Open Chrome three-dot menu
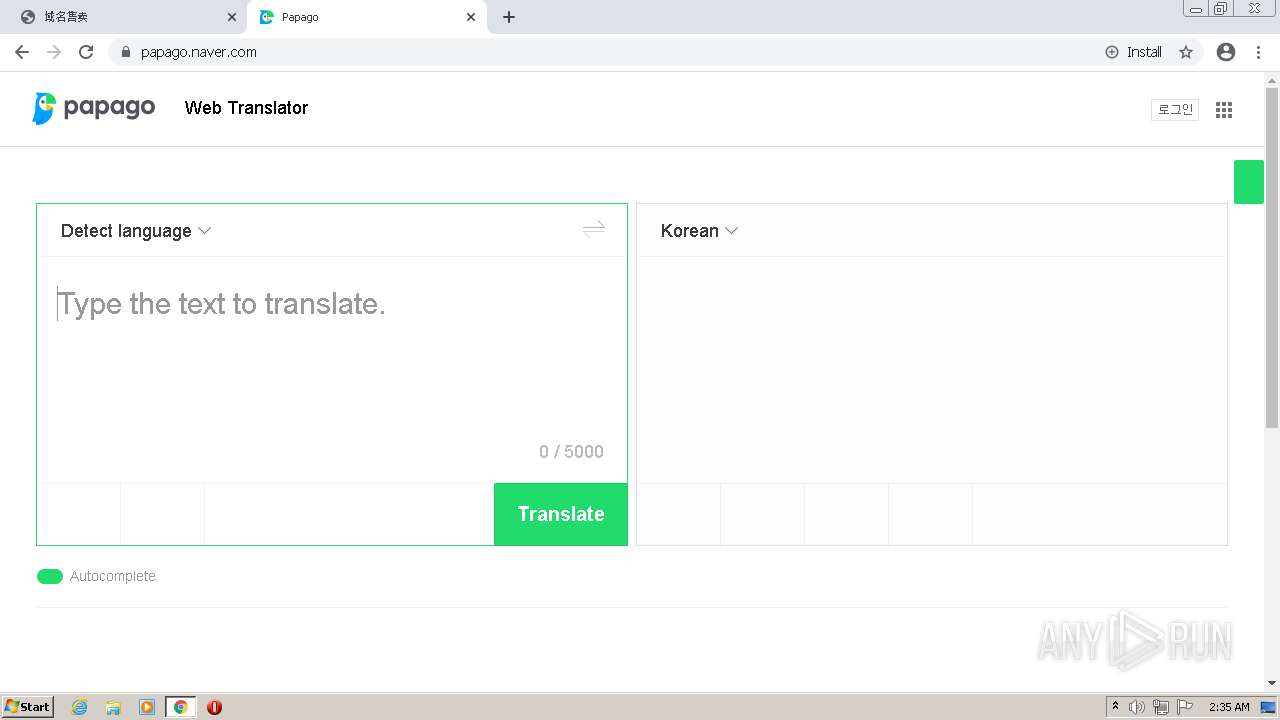 pos(1258,52)
